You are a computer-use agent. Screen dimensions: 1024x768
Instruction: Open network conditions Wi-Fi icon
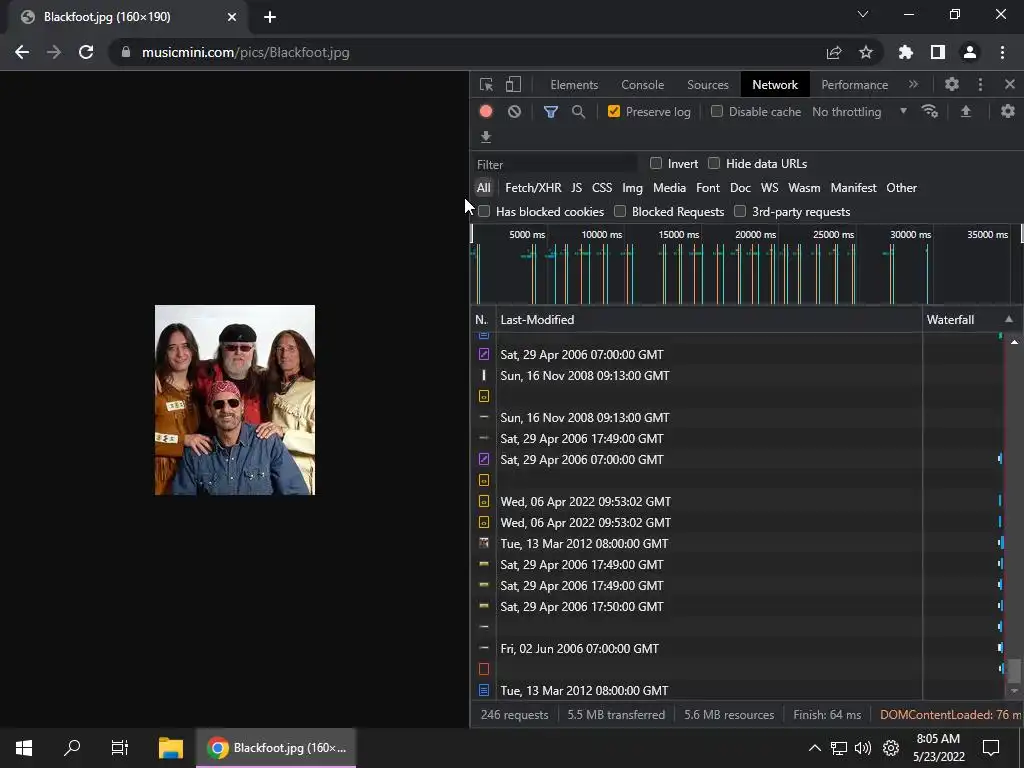930,112
